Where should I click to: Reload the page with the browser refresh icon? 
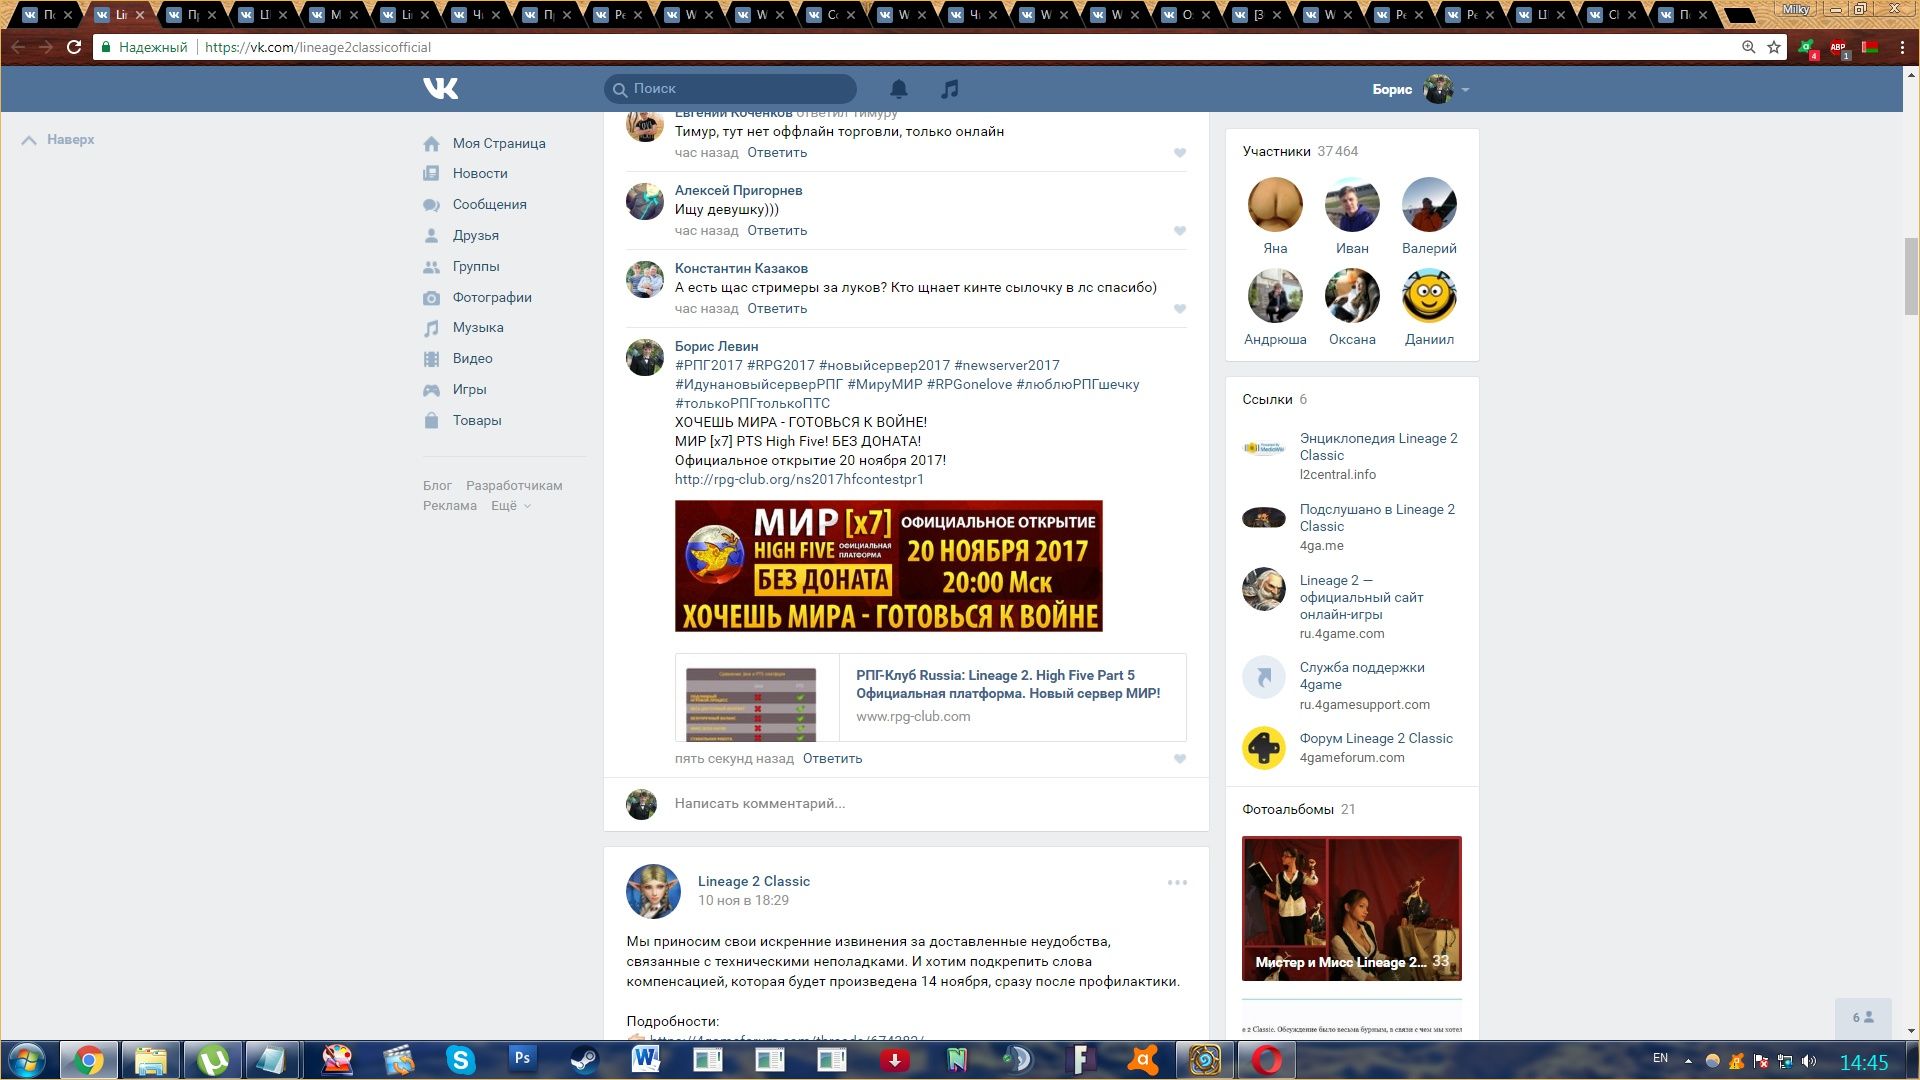point(74,47)
